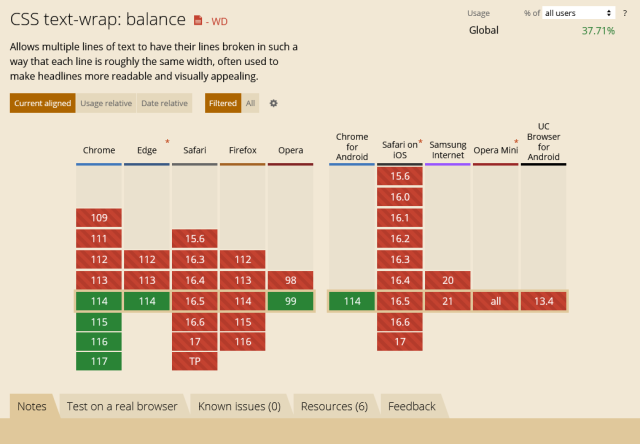Click Safari 15.6 version cell

tap(195, 239)
